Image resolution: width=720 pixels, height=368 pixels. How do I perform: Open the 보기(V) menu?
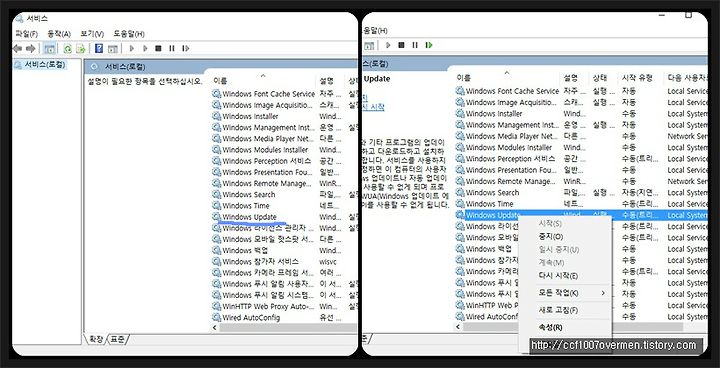click(x=92, y=34)
